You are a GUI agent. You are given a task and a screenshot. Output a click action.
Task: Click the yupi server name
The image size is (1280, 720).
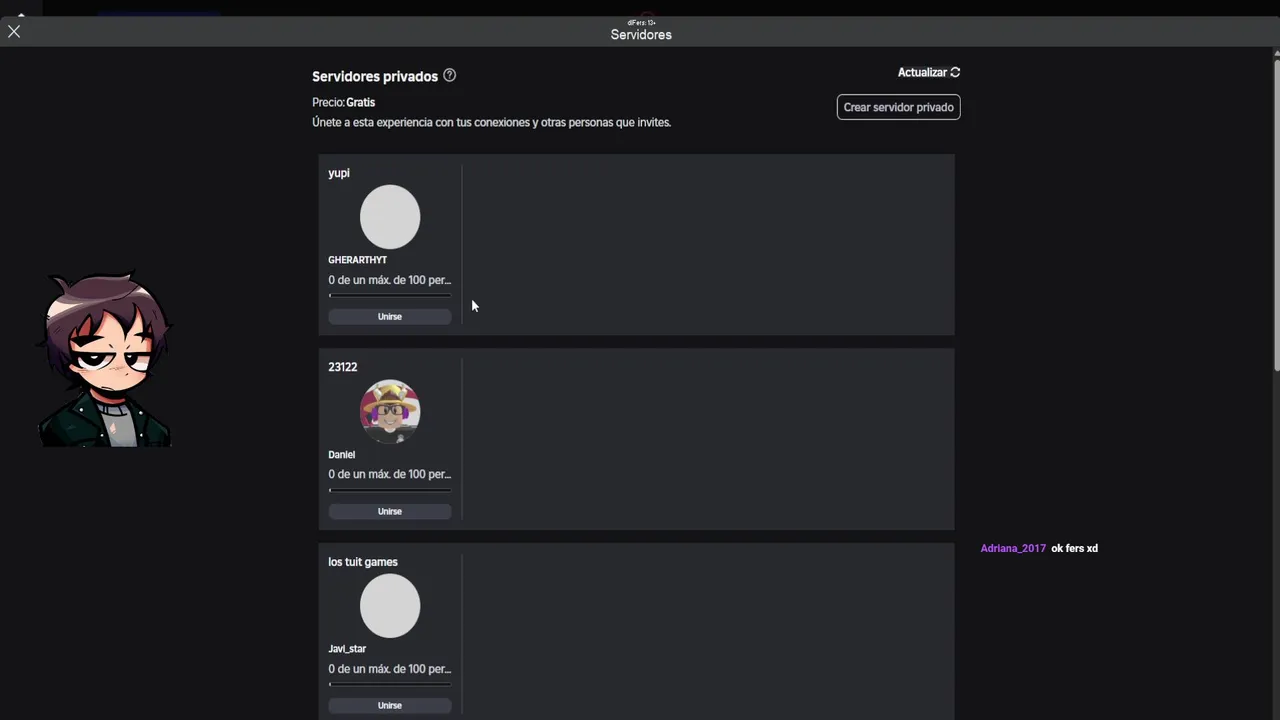[x=339, y=173]
